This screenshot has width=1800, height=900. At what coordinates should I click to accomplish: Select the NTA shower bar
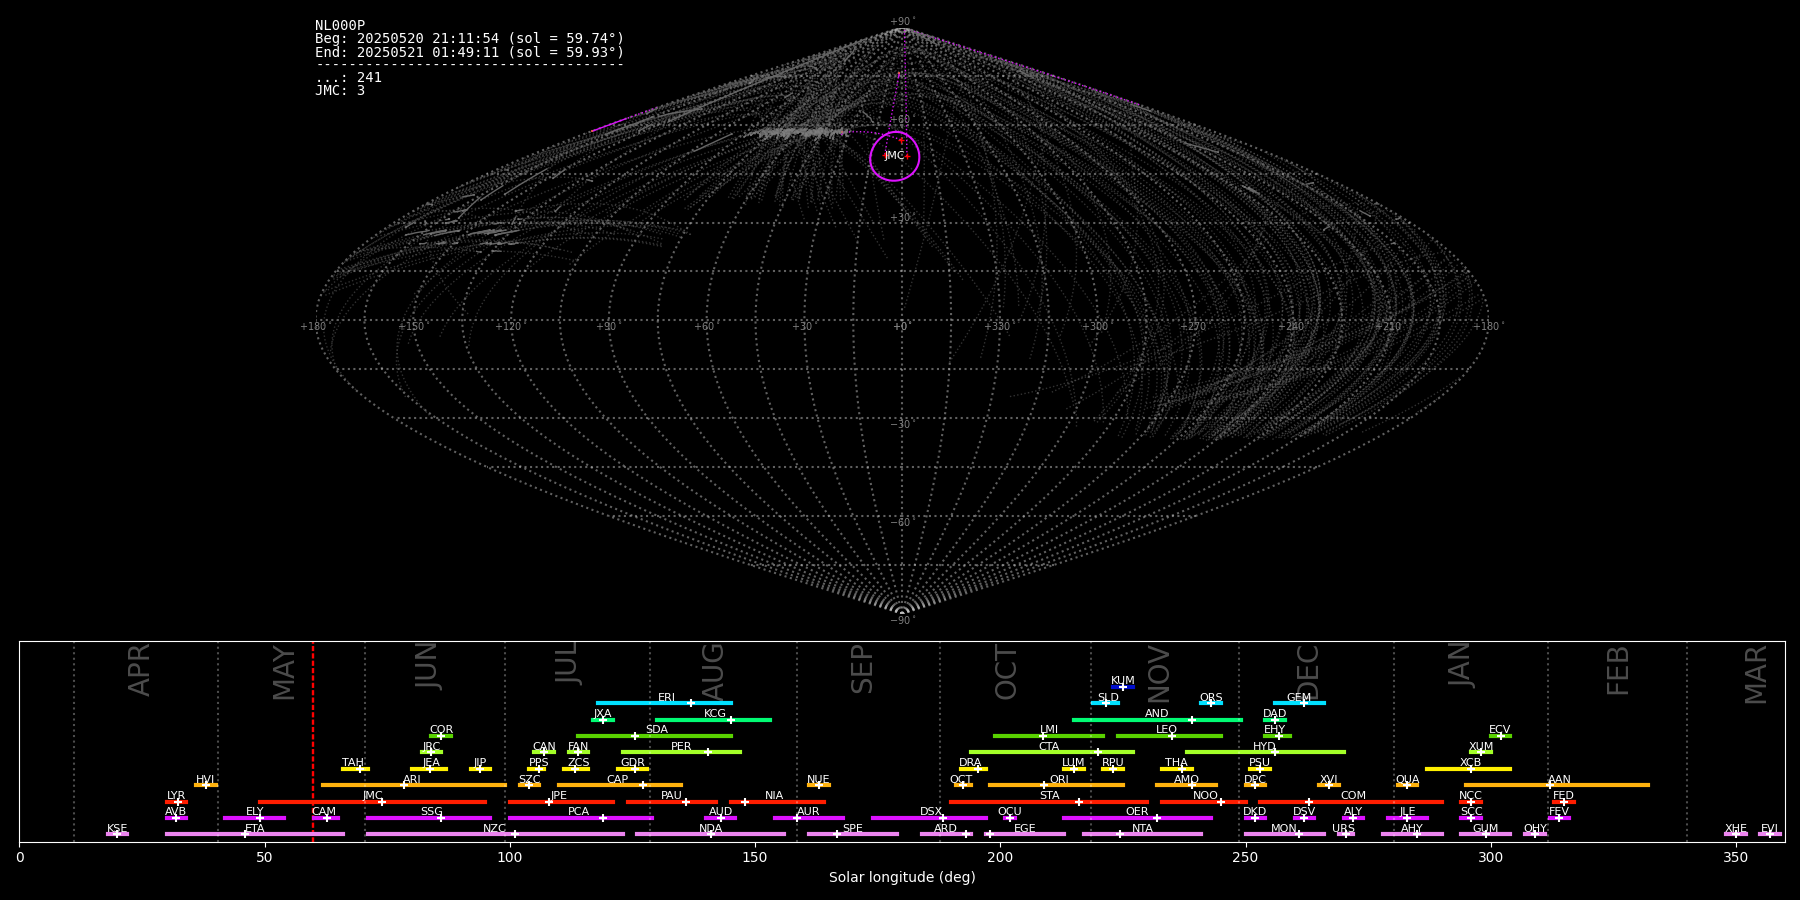tap(1142, 834)
